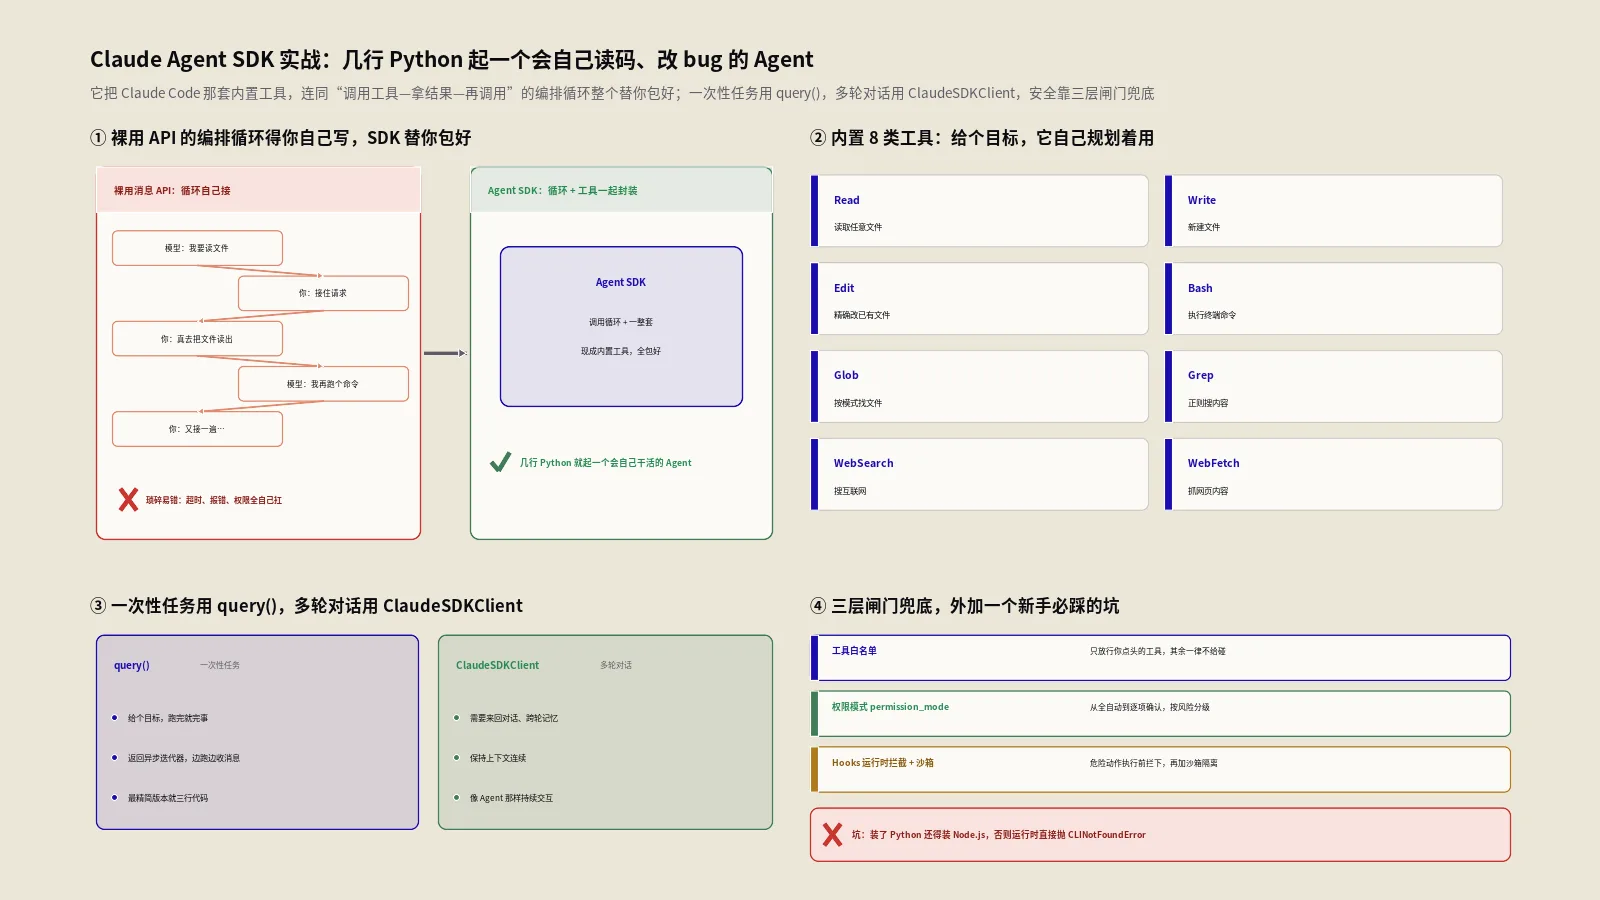Click the 权限模式 permission_mode row
The height and width of the screenshot is (900, 1600).
coord(1160,714)
